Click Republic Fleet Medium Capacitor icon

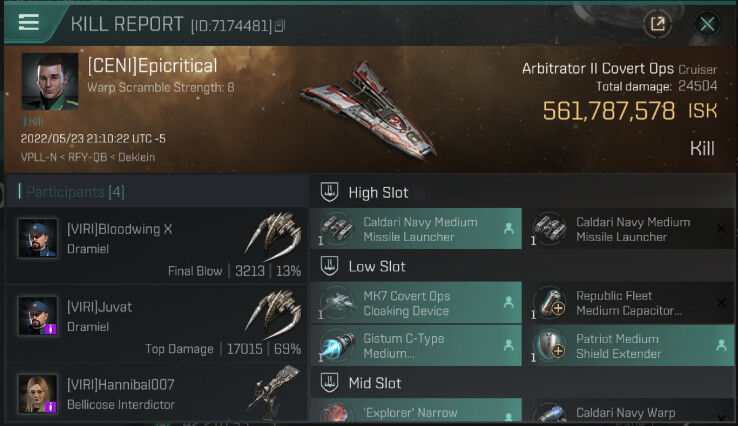550,303
